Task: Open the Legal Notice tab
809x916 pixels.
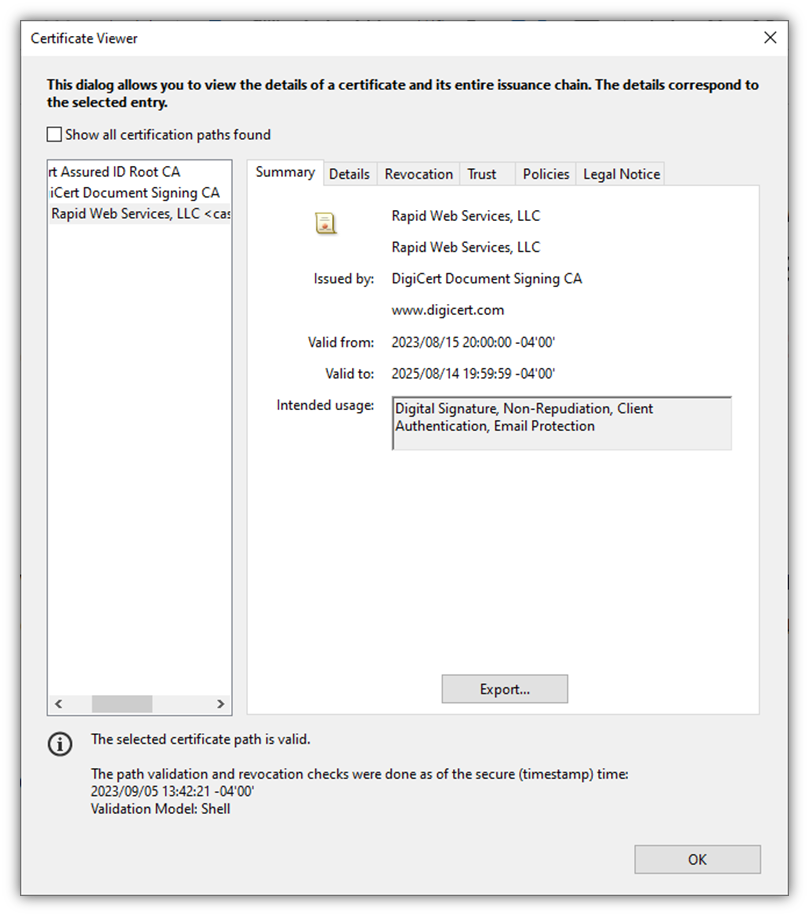Action: (621, 174)
